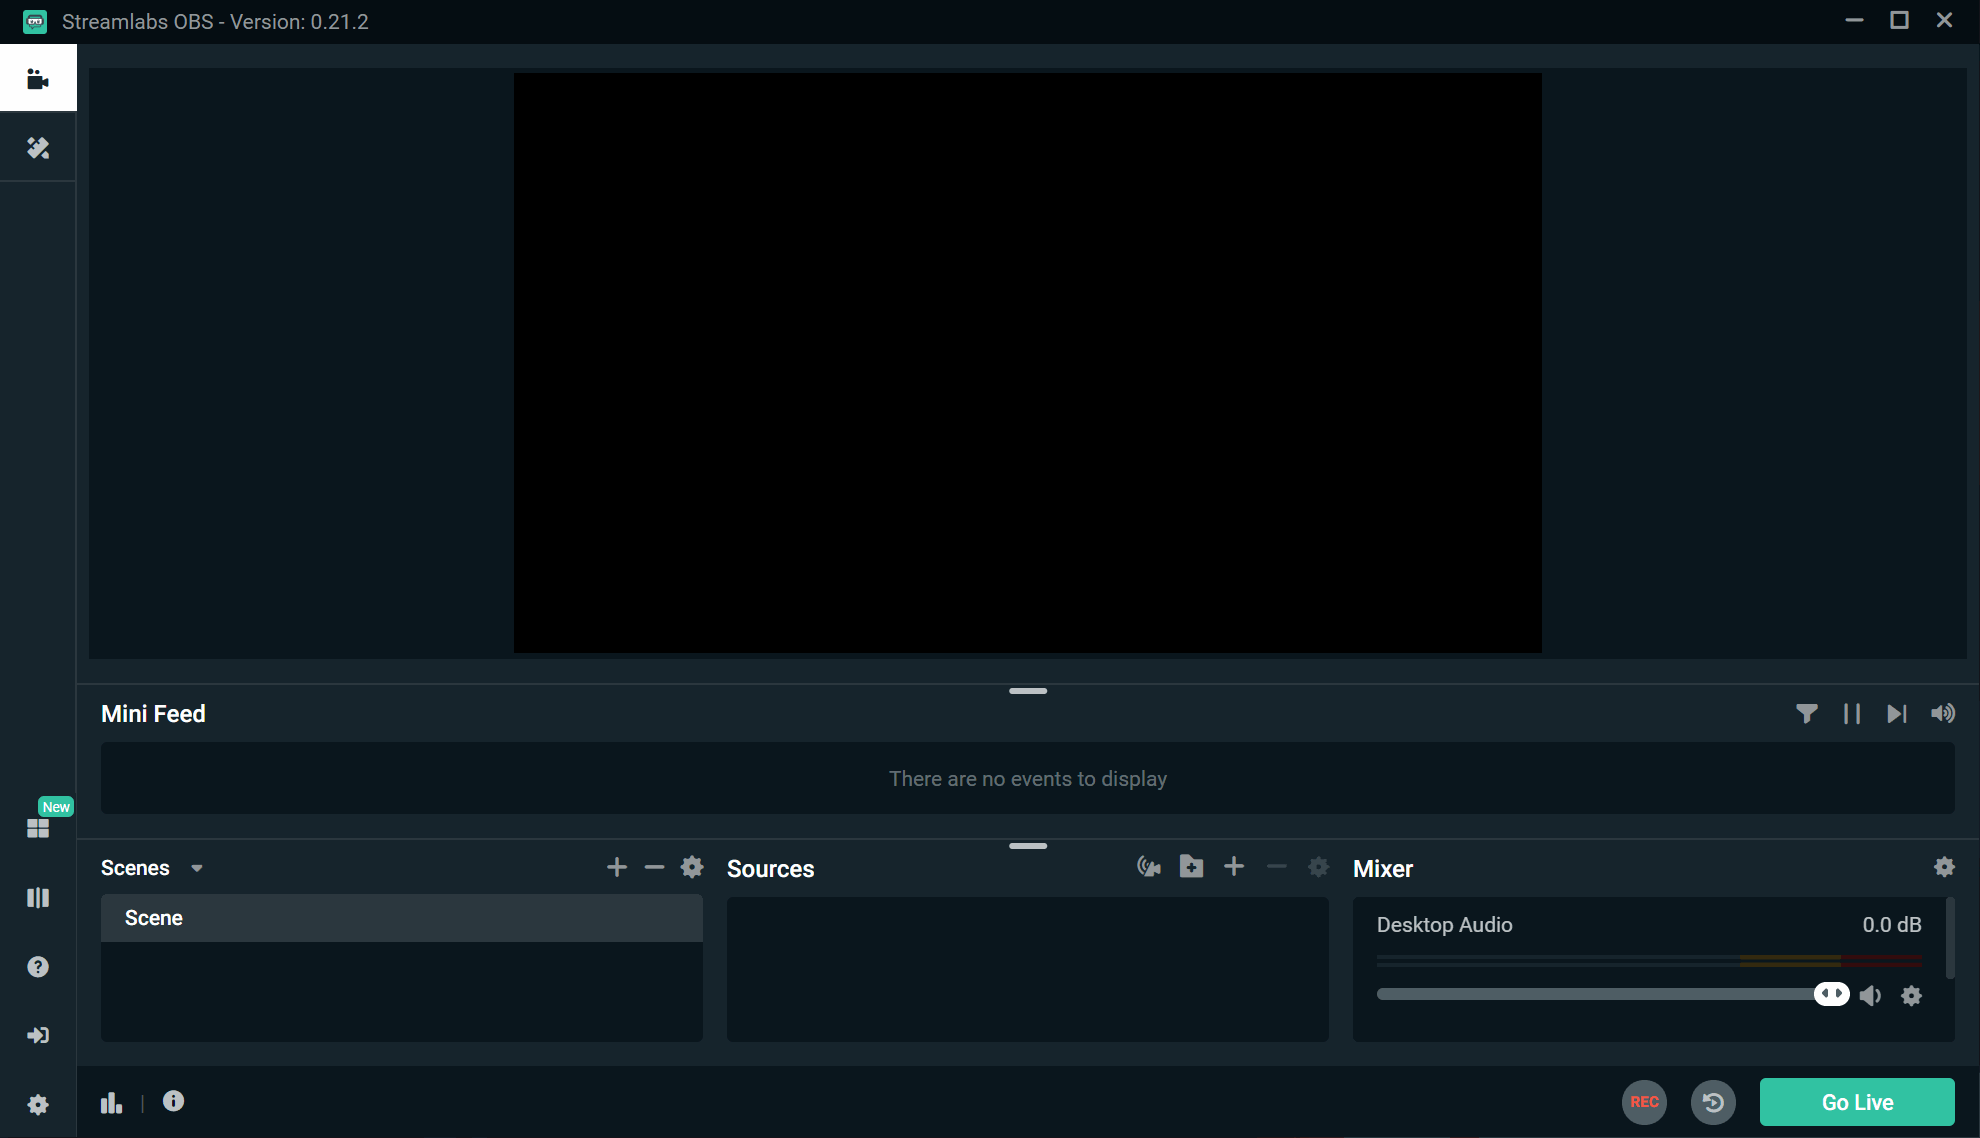Click the logout arrow icon in sidebar
Viewport: 1980px width, 1138px height.
coord(38,1035)
